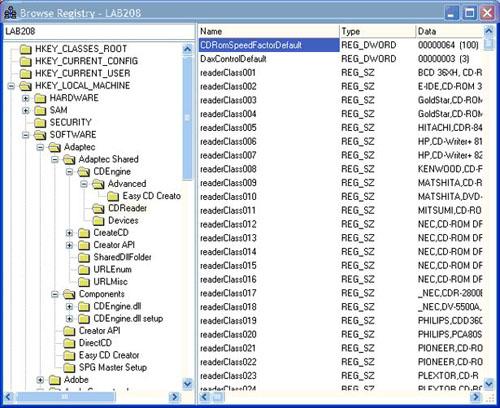The height and width of the screenshot is (408, 500).
Task: Click the HKEY_CURRENT_CONFIG folder icon
Action: (x=26, y=61)
